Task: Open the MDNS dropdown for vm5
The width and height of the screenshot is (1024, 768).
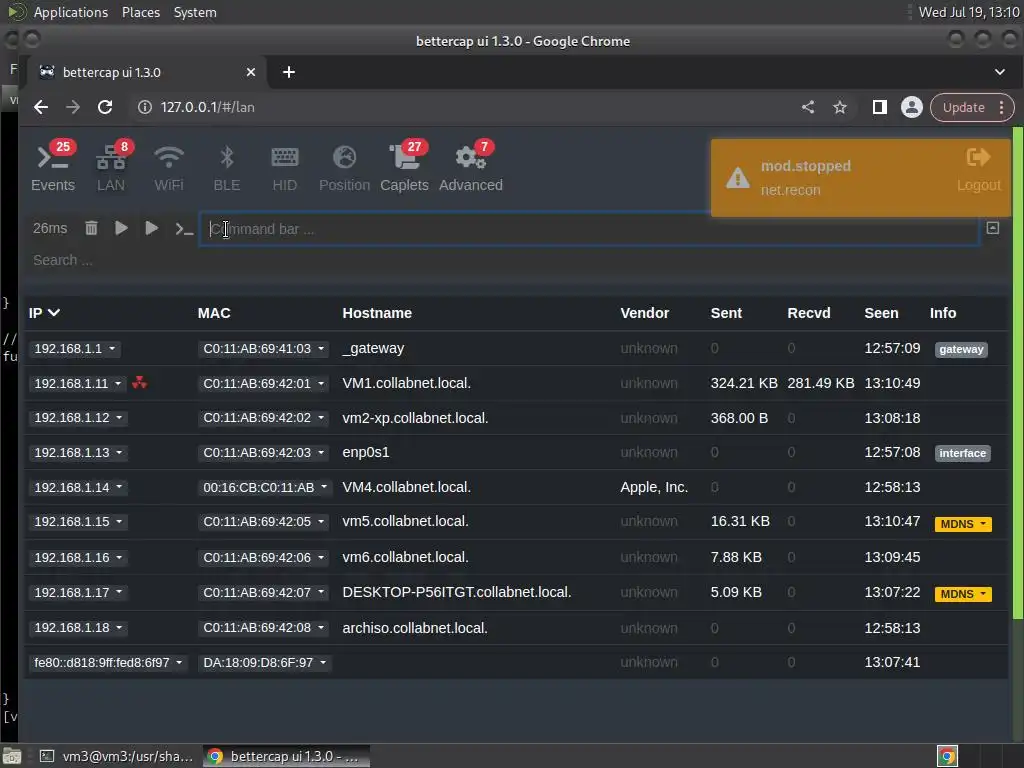Action: (x=963, y=524)
